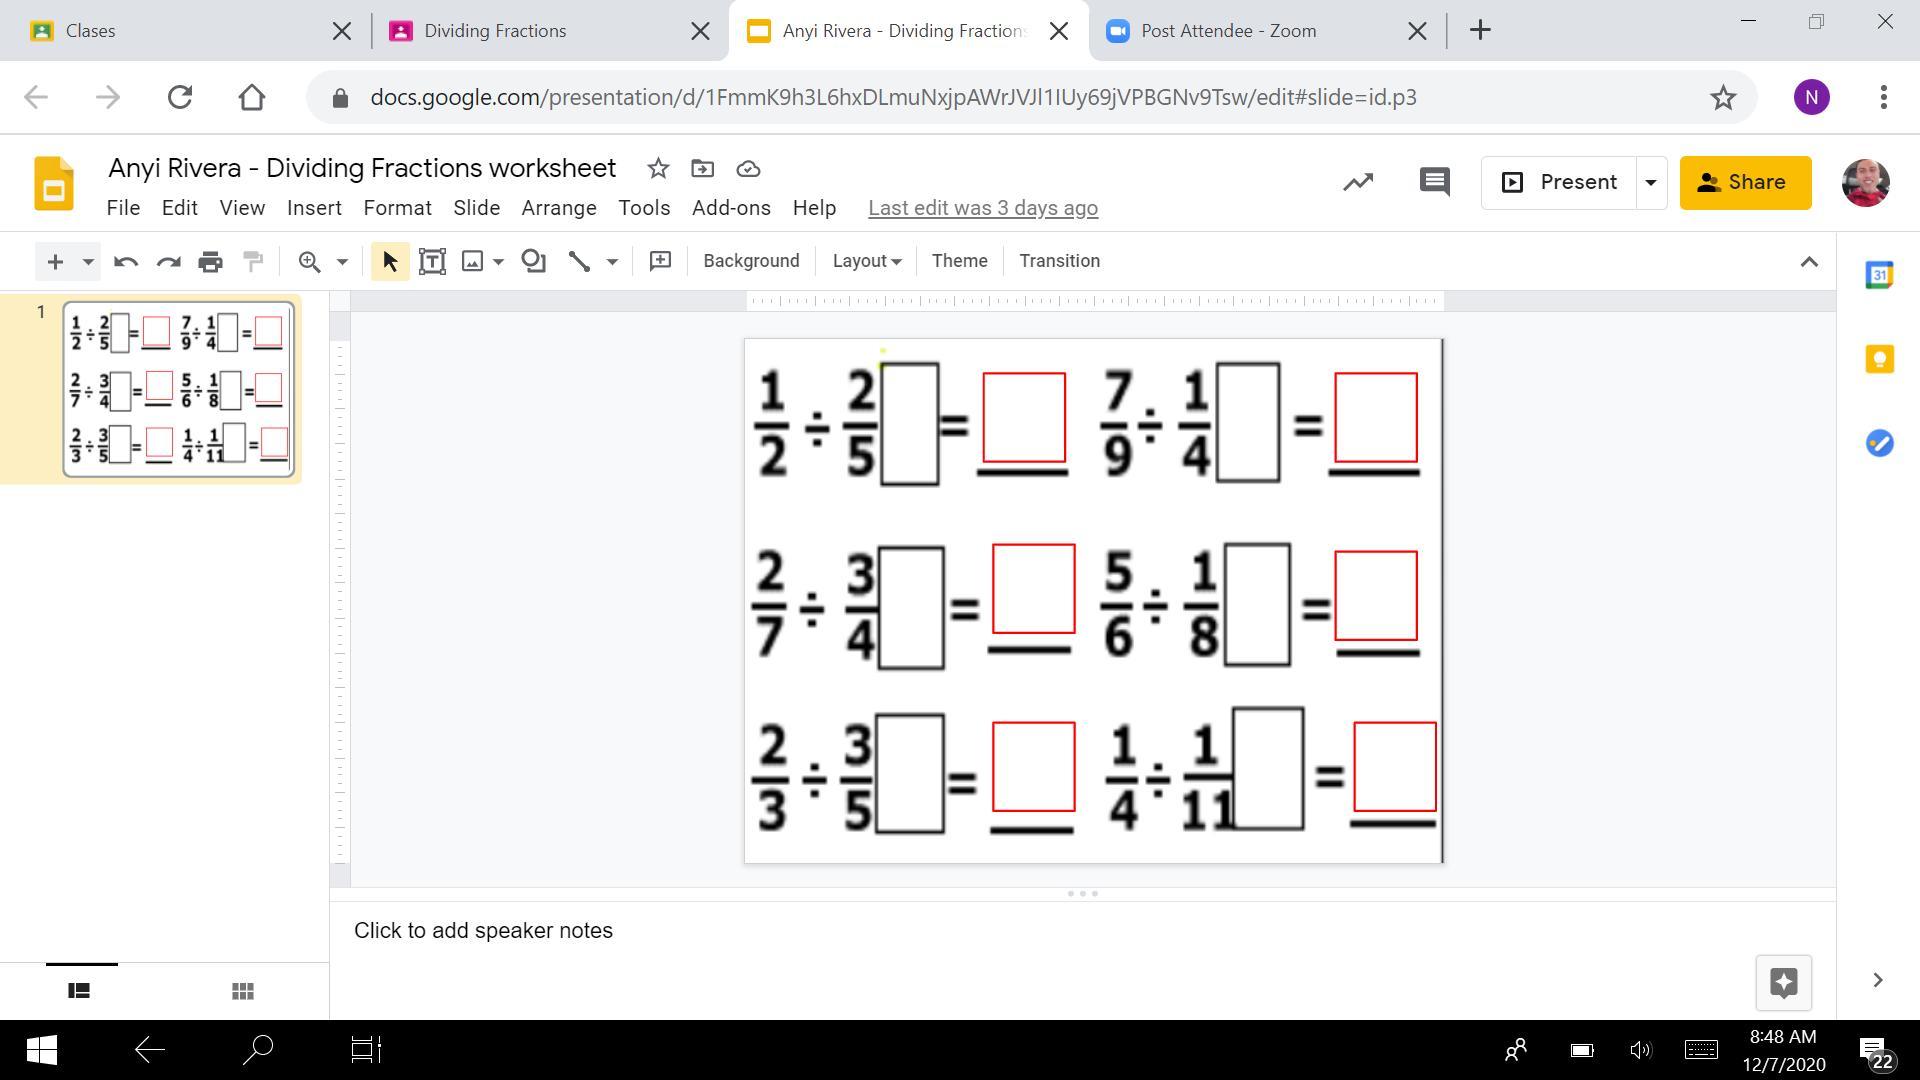Screen dimensions: 1920x1080
Task: Click the Share button
Action: pos(1745,183)
